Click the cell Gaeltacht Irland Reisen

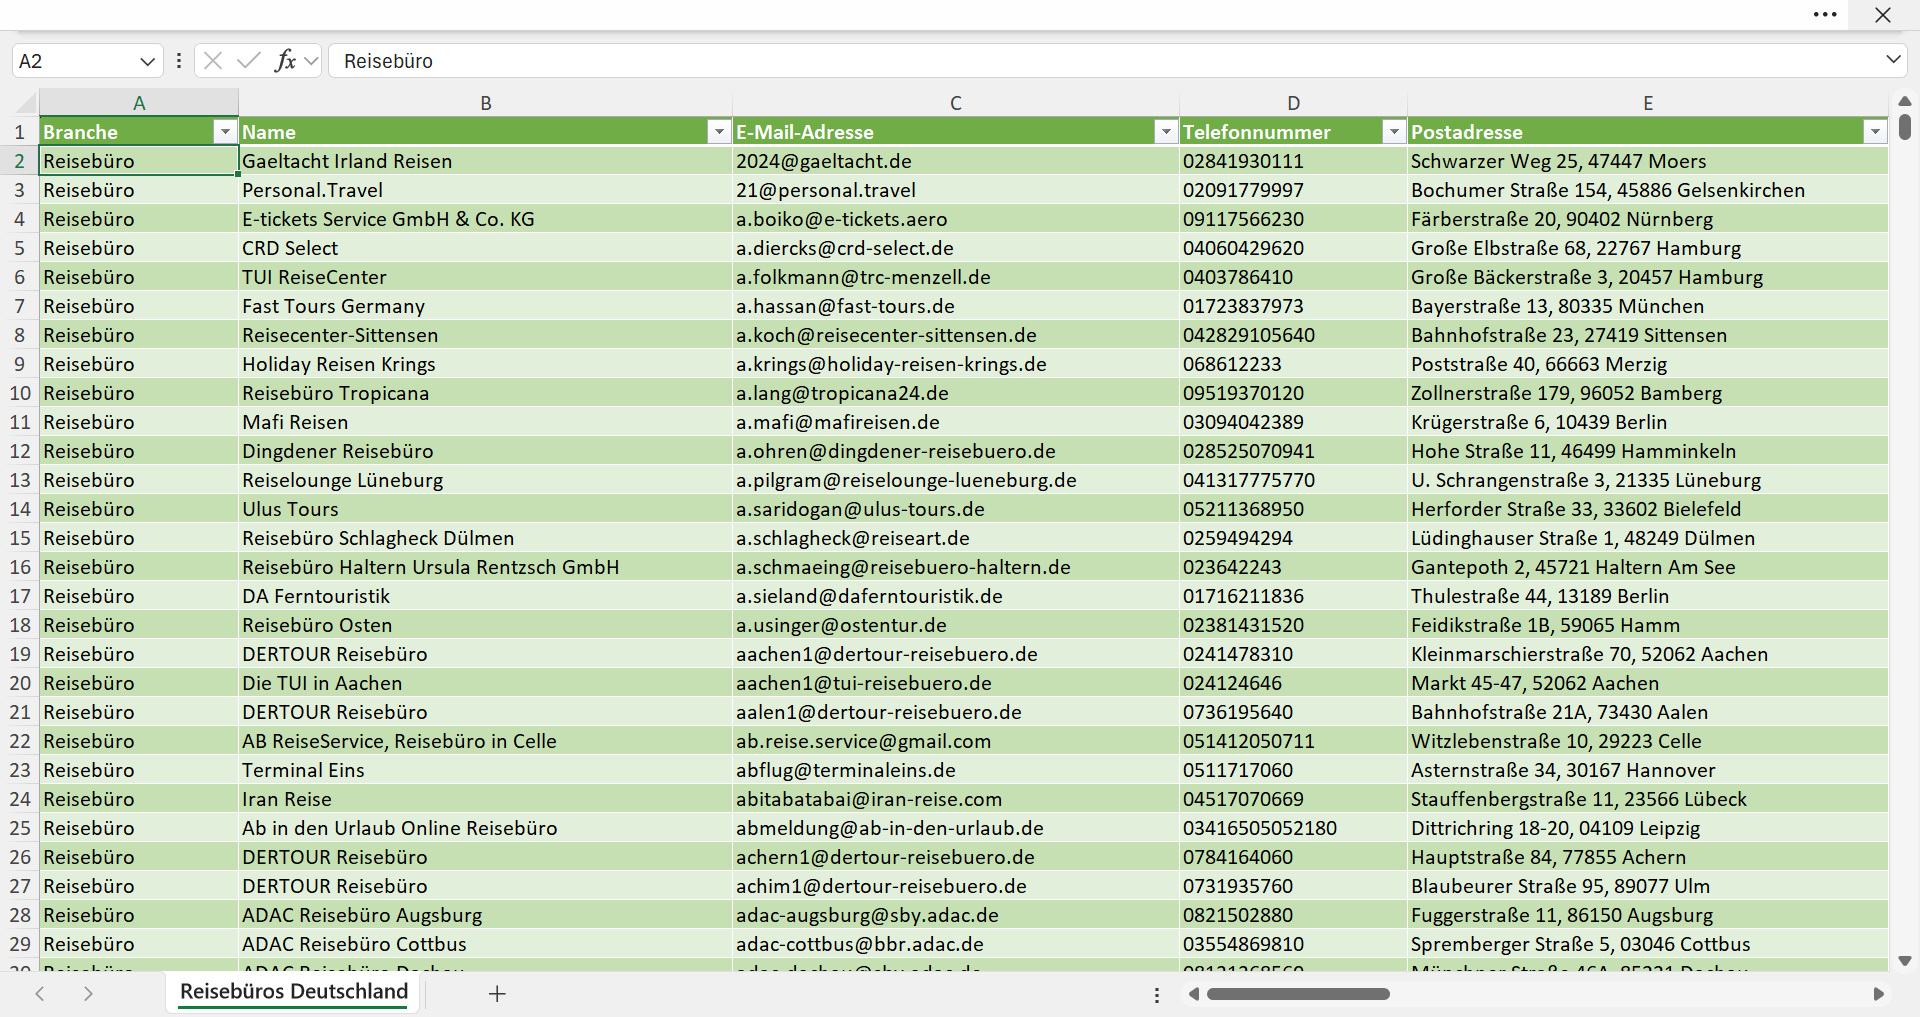[486, 161]
